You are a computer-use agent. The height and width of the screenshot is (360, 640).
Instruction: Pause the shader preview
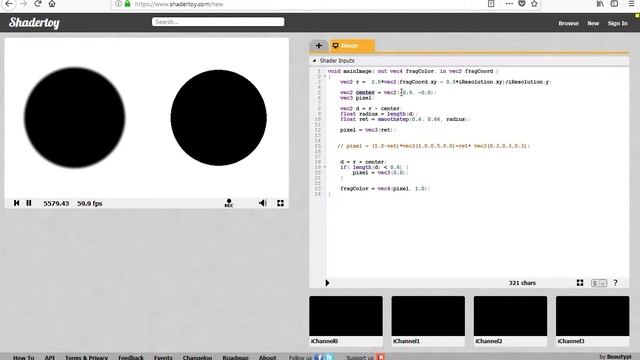click(29, 203)
